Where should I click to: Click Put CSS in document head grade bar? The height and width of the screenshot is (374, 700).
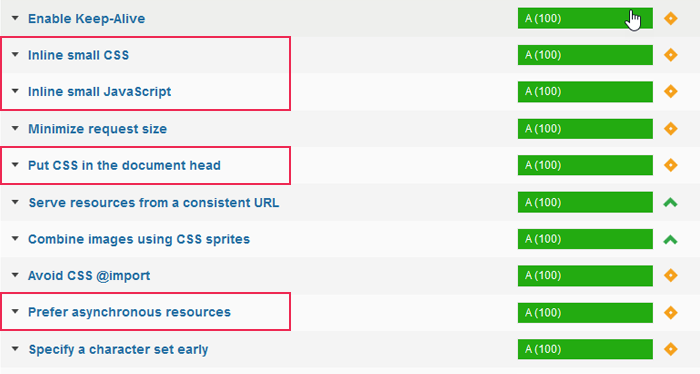pyautogui.click(x=585, y=165)
